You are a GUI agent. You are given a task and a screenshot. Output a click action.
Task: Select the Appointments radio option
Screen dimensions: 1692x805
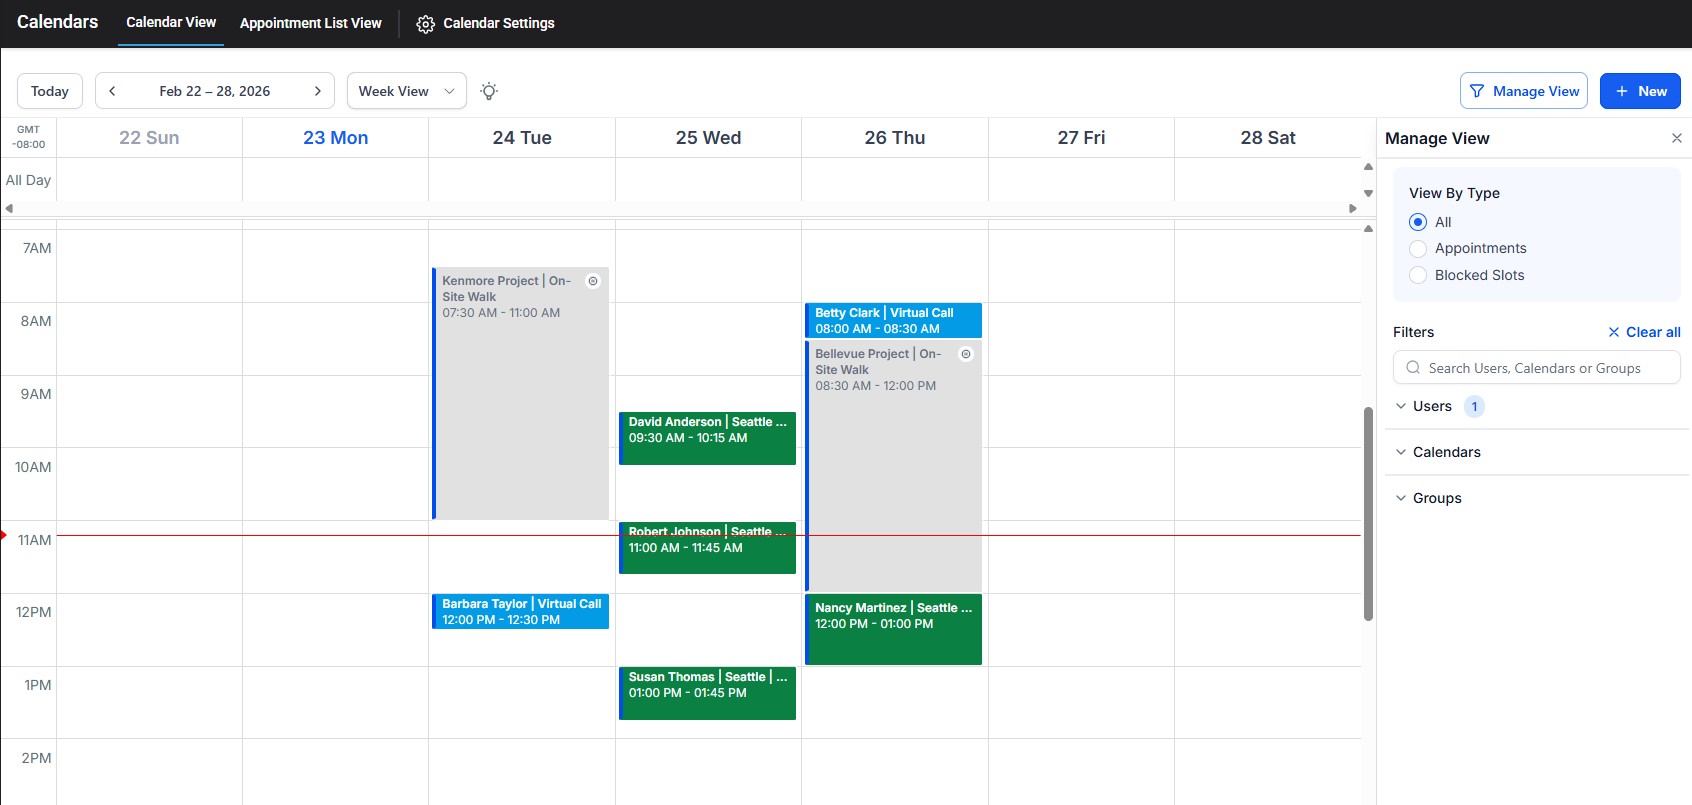(x=1418, y=249)
